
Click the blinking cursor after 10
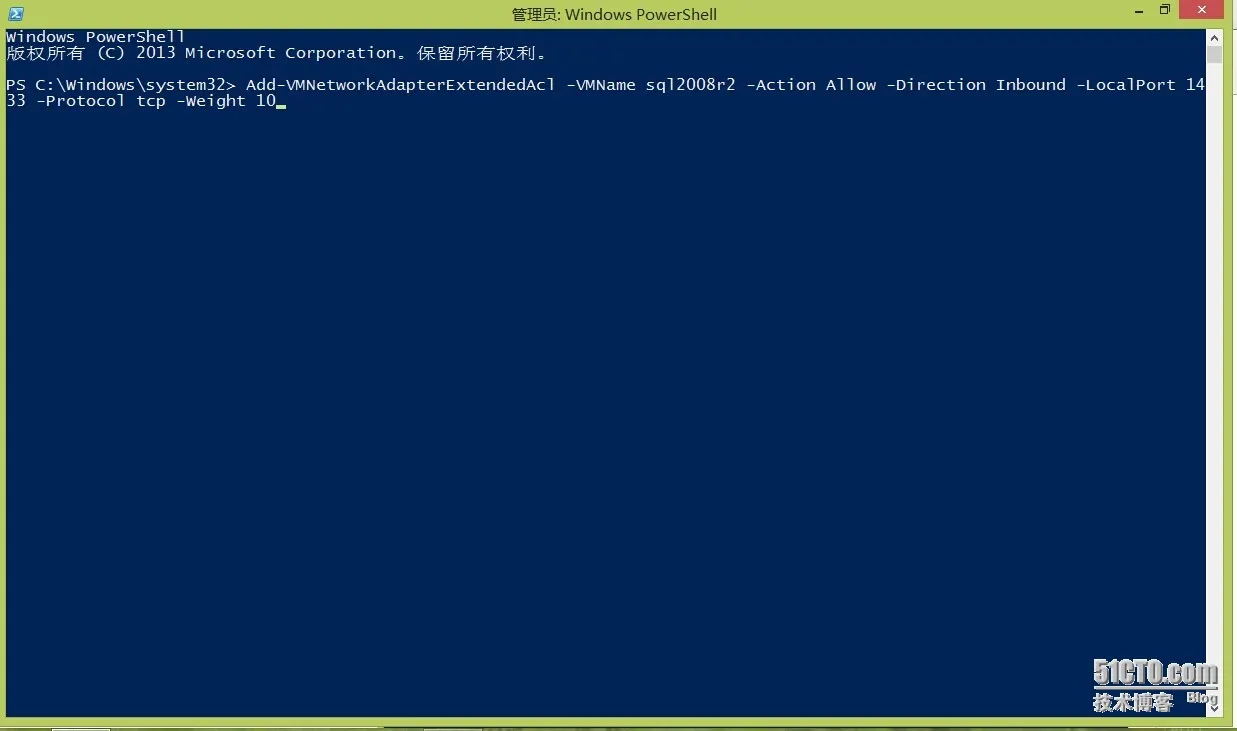281,105
